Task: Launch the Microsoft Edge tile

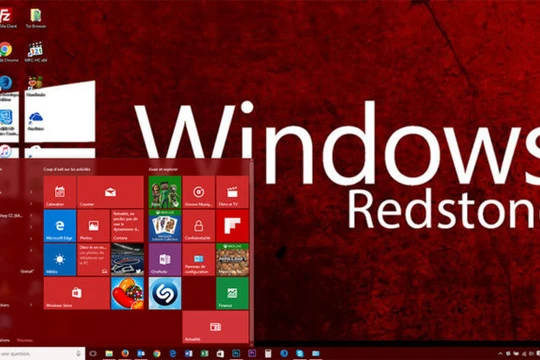Action: tap(60, 226)
